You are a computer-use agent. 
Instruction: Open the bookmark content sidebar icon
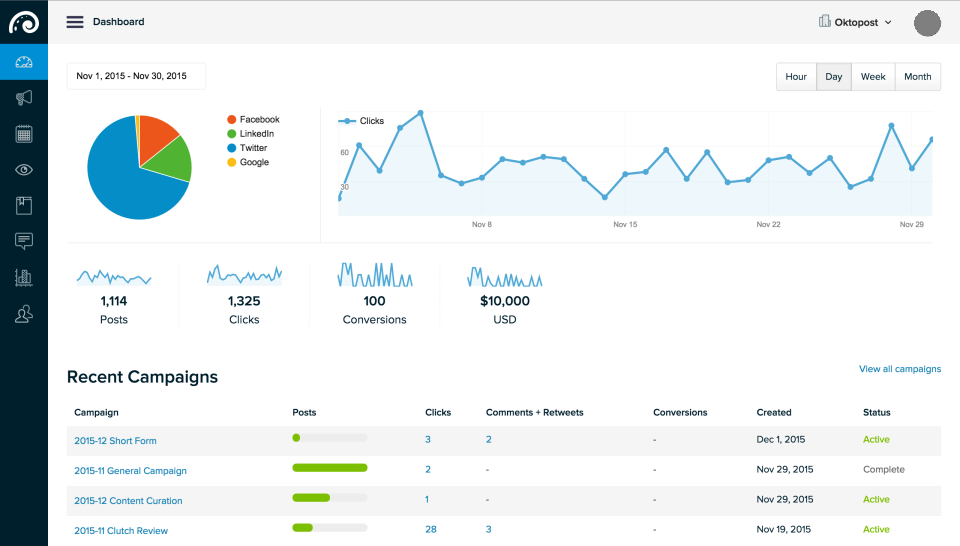tap(24, 206)
